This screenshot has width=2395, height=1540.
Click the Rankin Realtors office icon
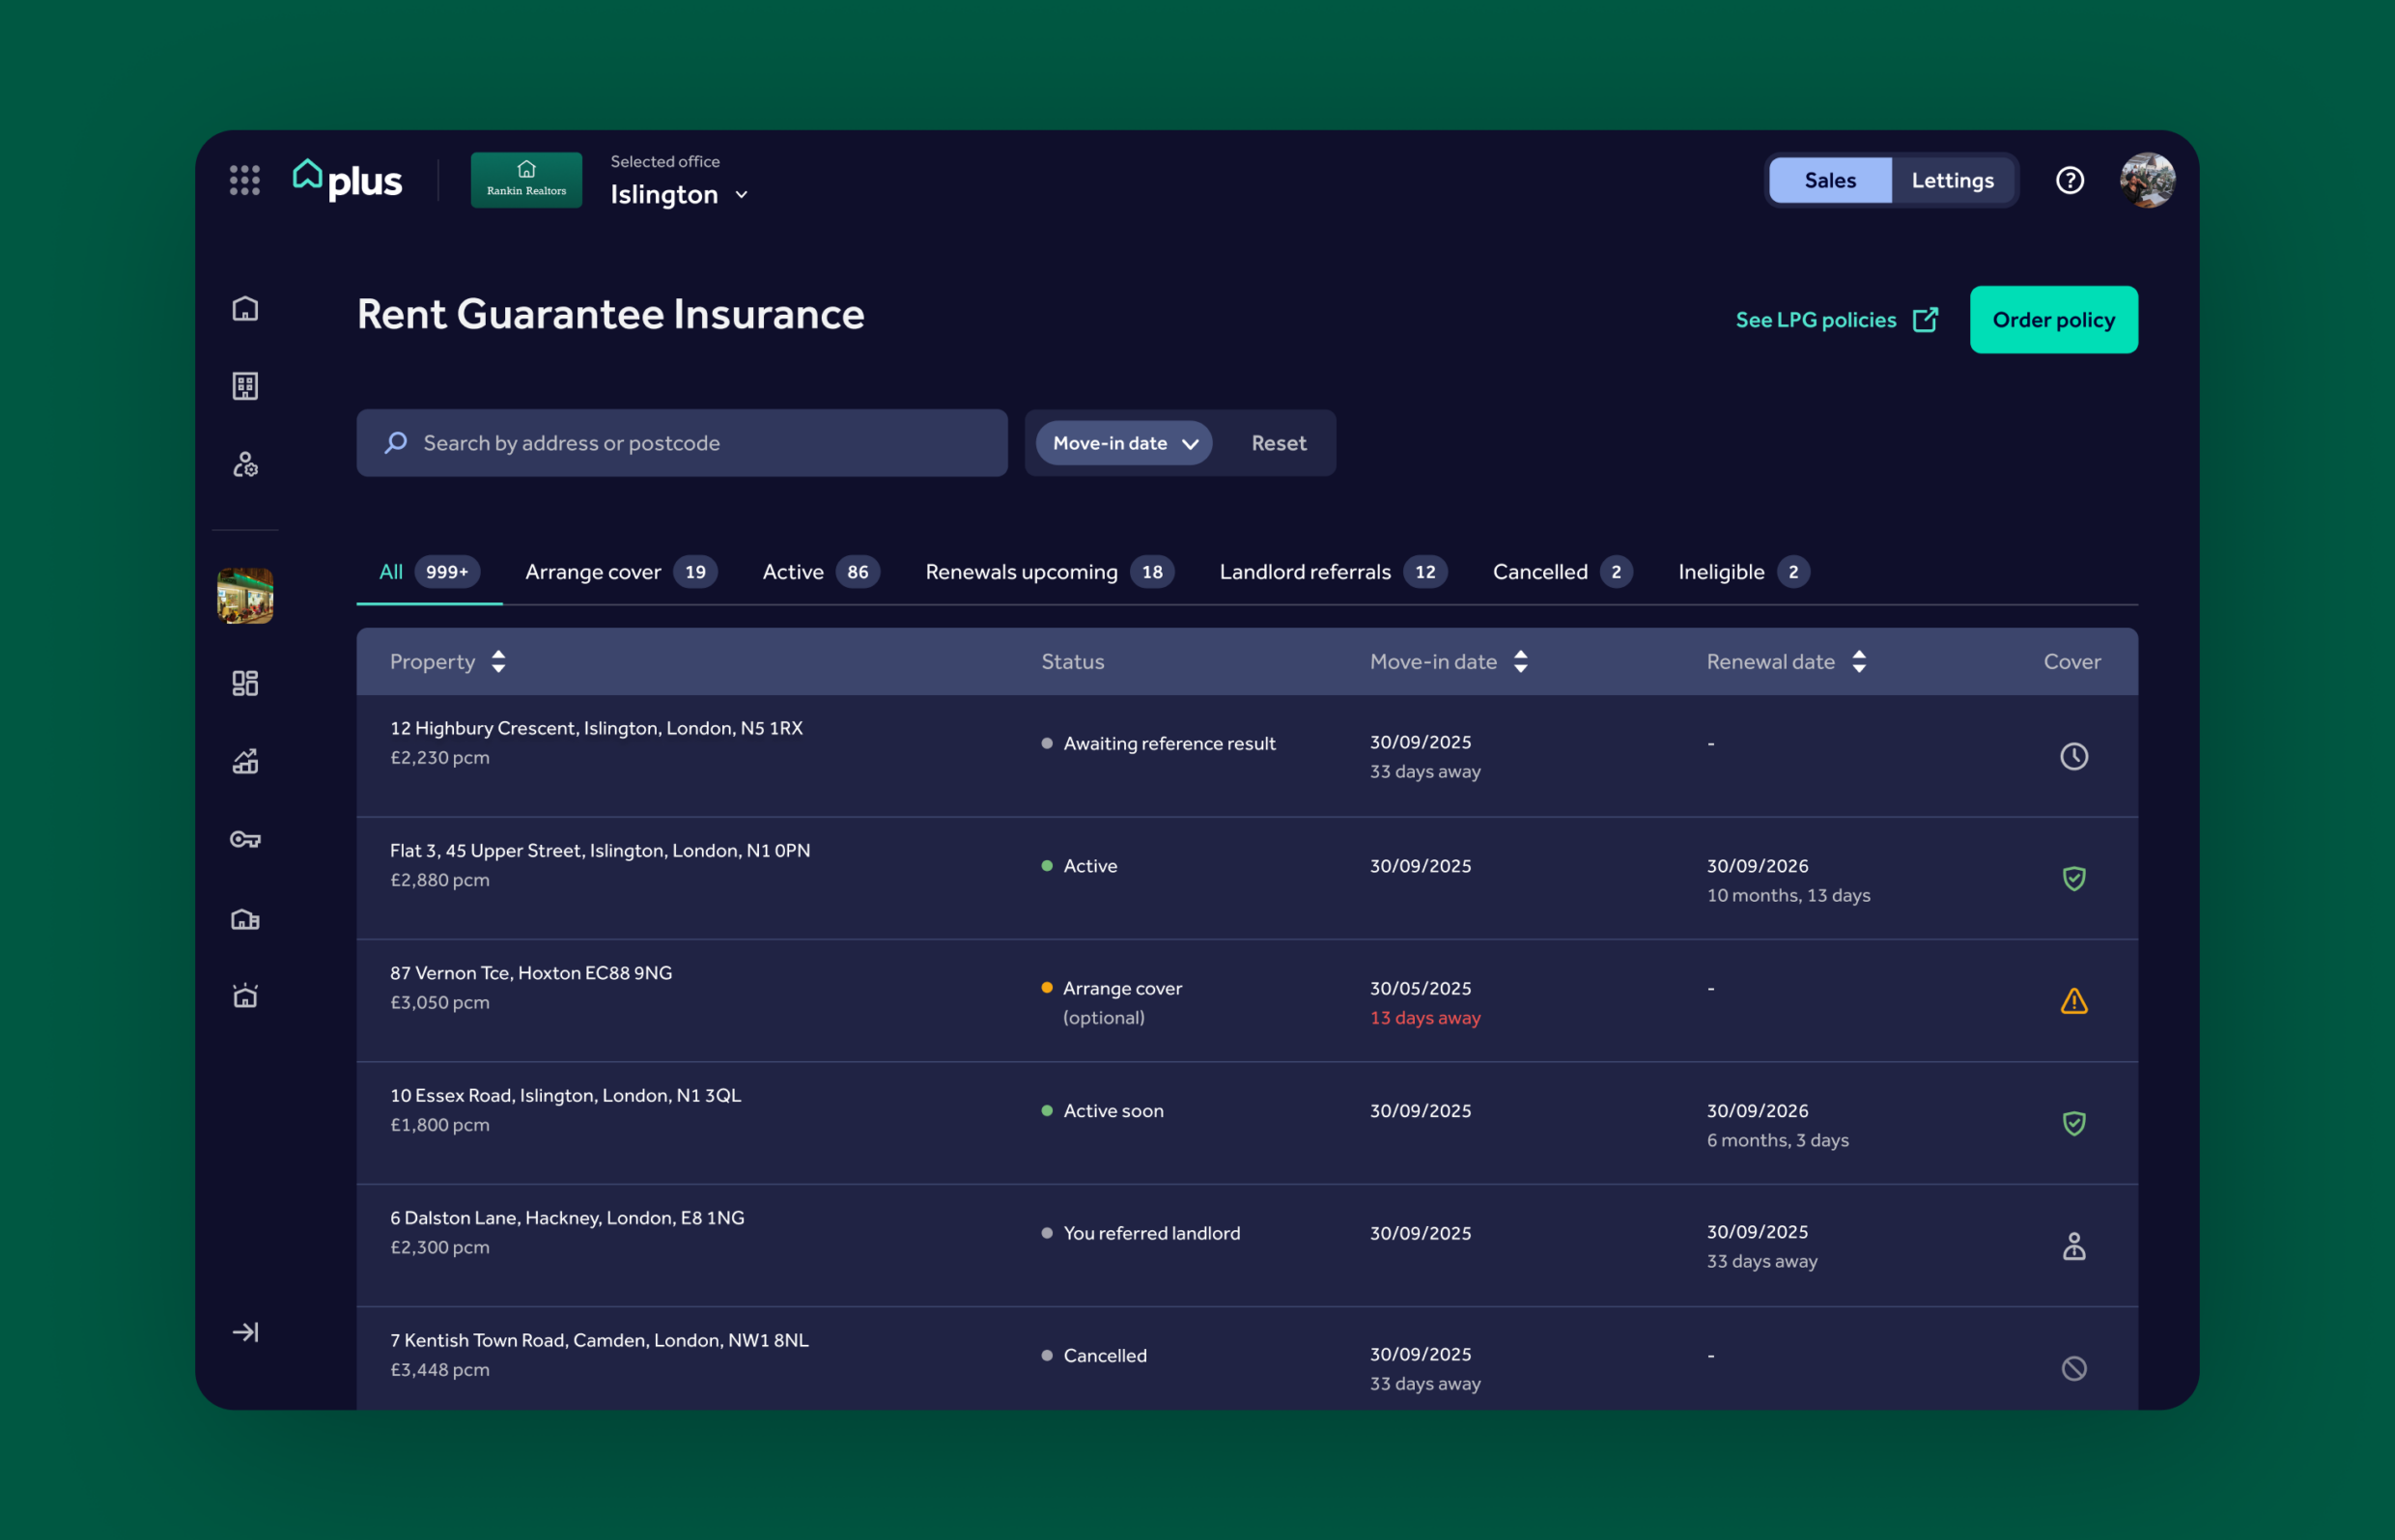point(526,179)
